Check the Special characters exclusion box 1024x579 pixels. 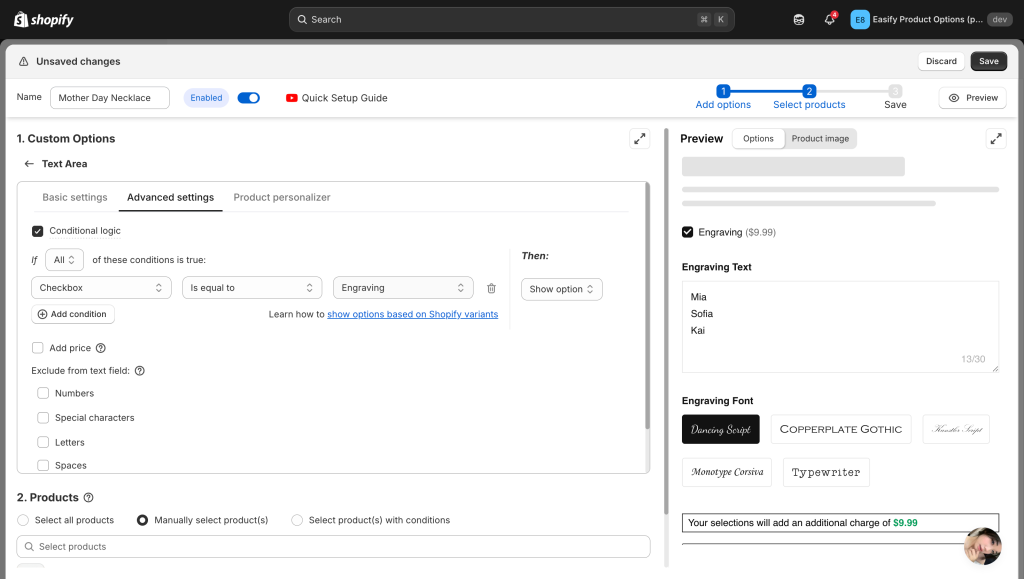[x=43, y=418]
